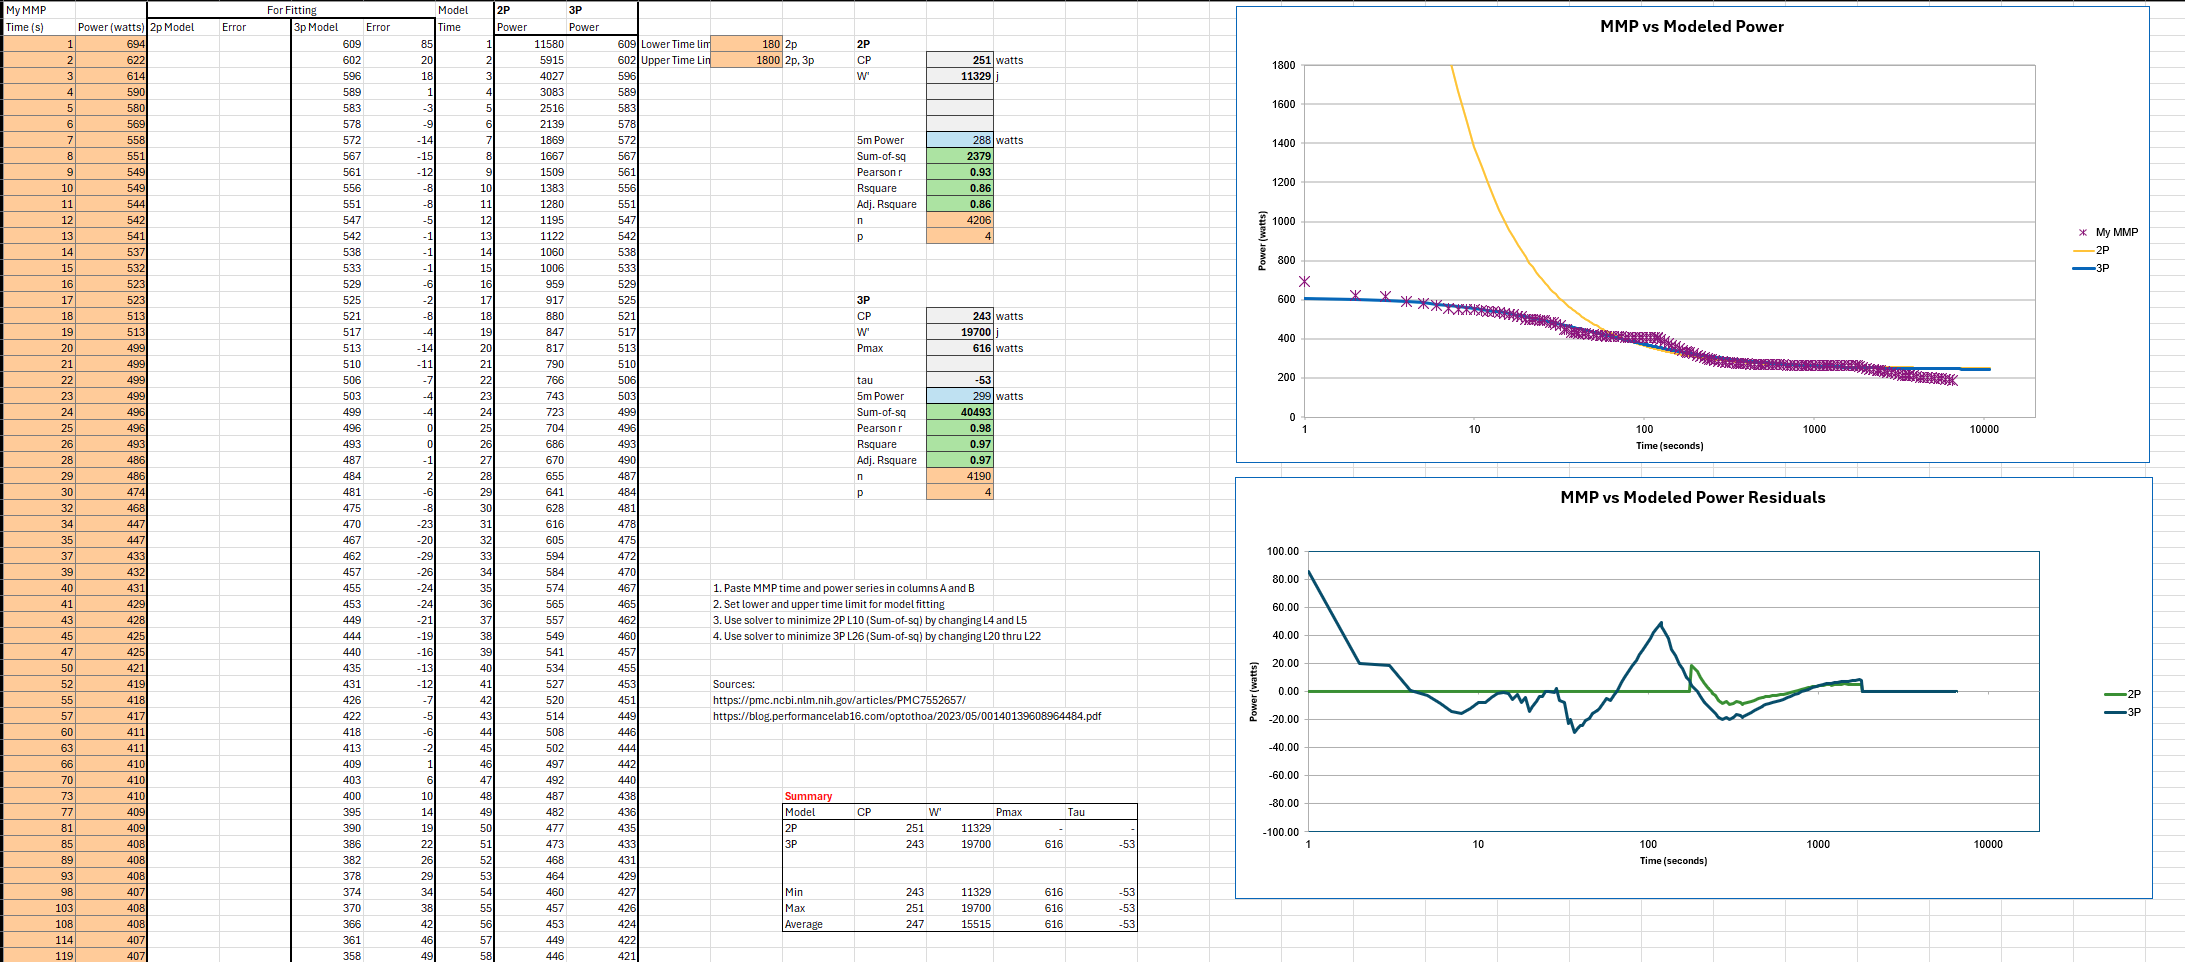
Task: Select the red 'Summary' heading cell
Action: (818, 796)
